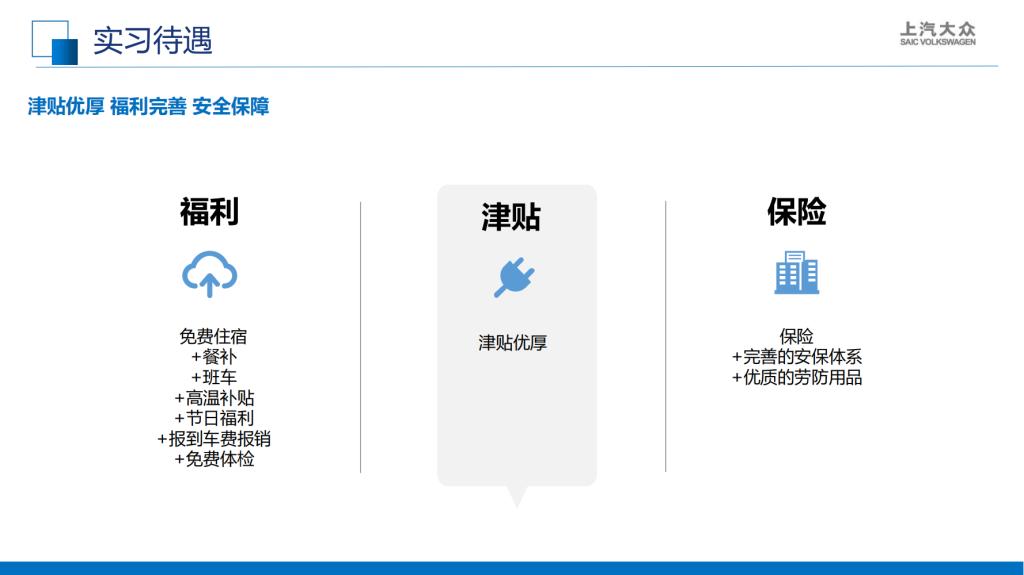Select the +完善的安保体系 text line
This screenshot has width=1024, height=575.
(796, 357)
